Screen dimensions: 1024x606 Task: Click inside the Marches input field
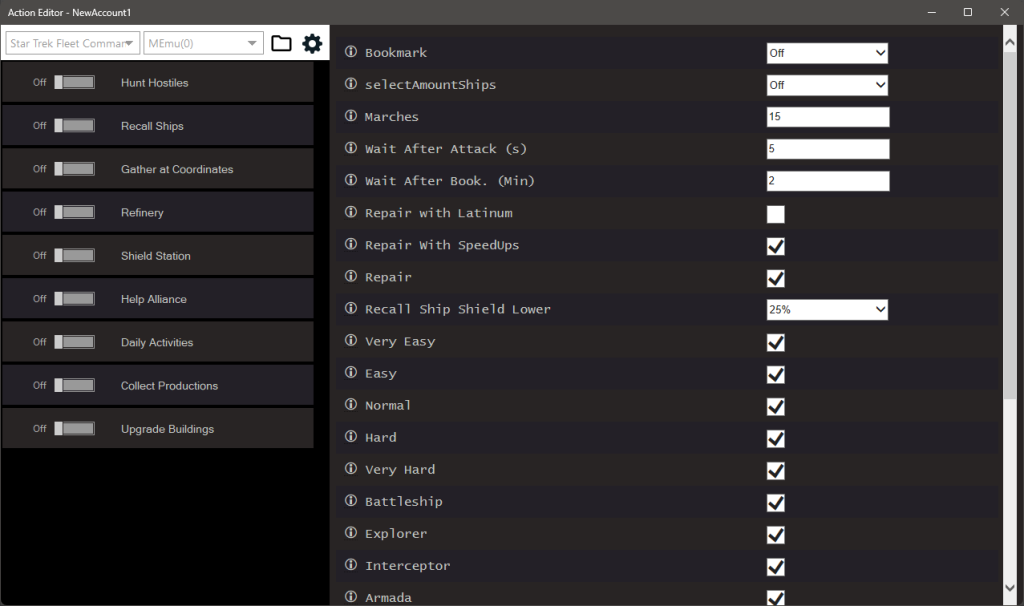[827, 116]
